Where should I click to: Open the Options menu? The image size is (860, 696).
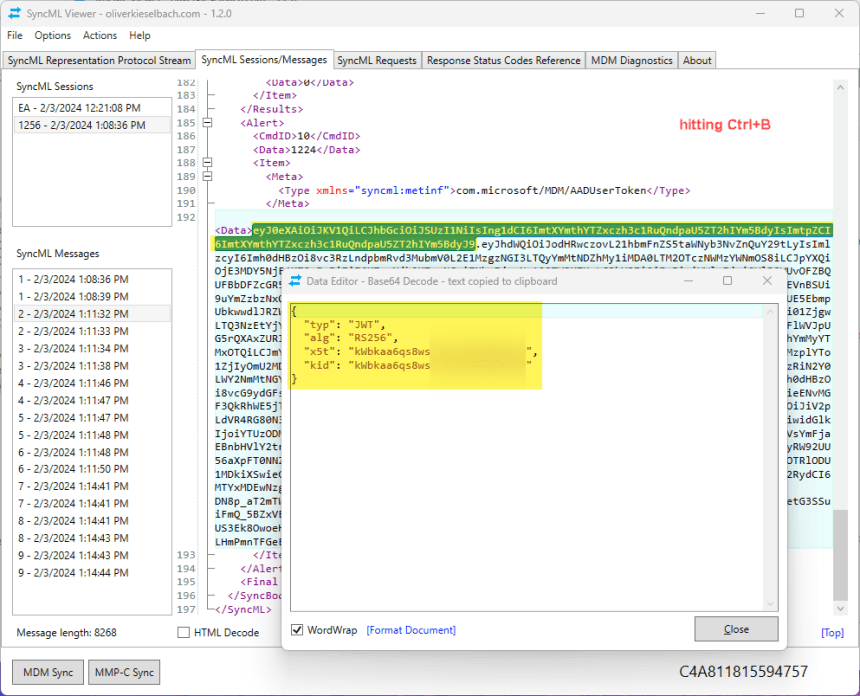[53, 35]
